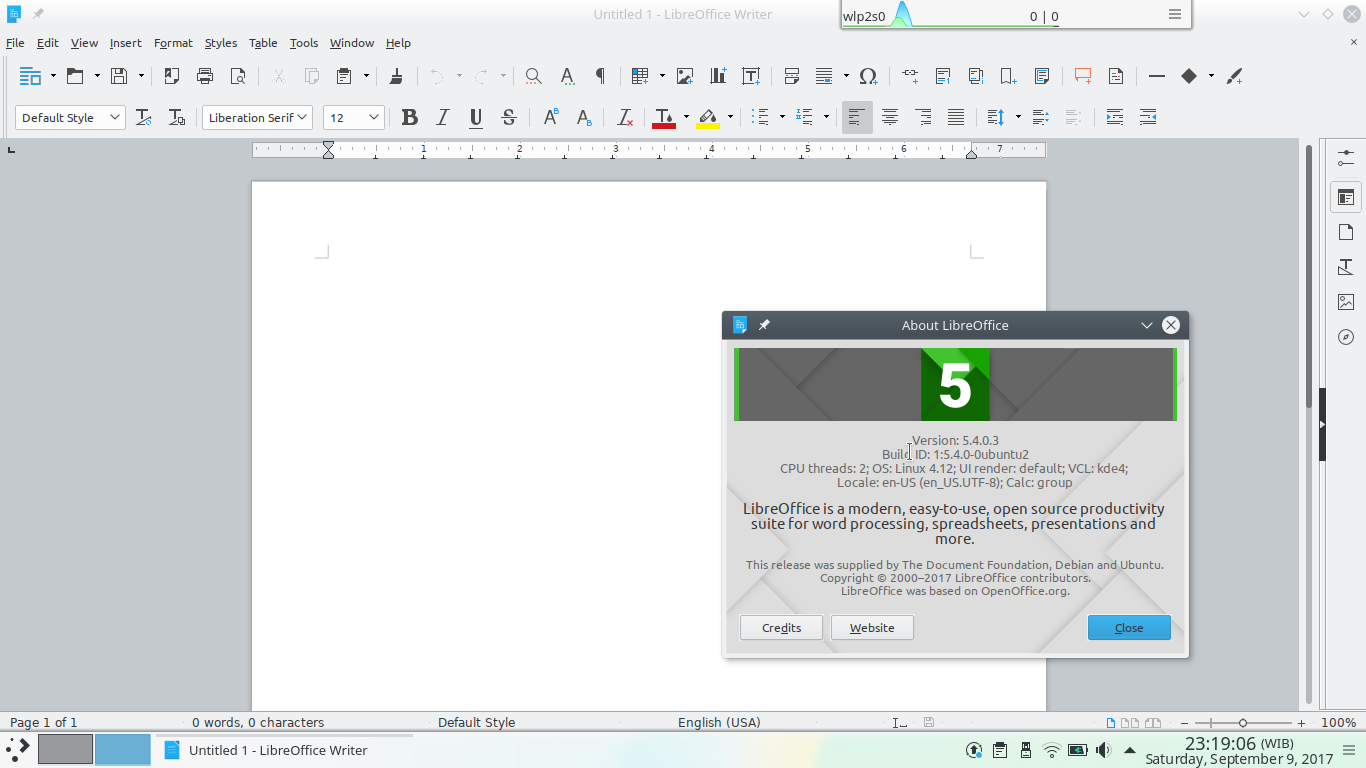Click the Subscript icon

point(584,117)
